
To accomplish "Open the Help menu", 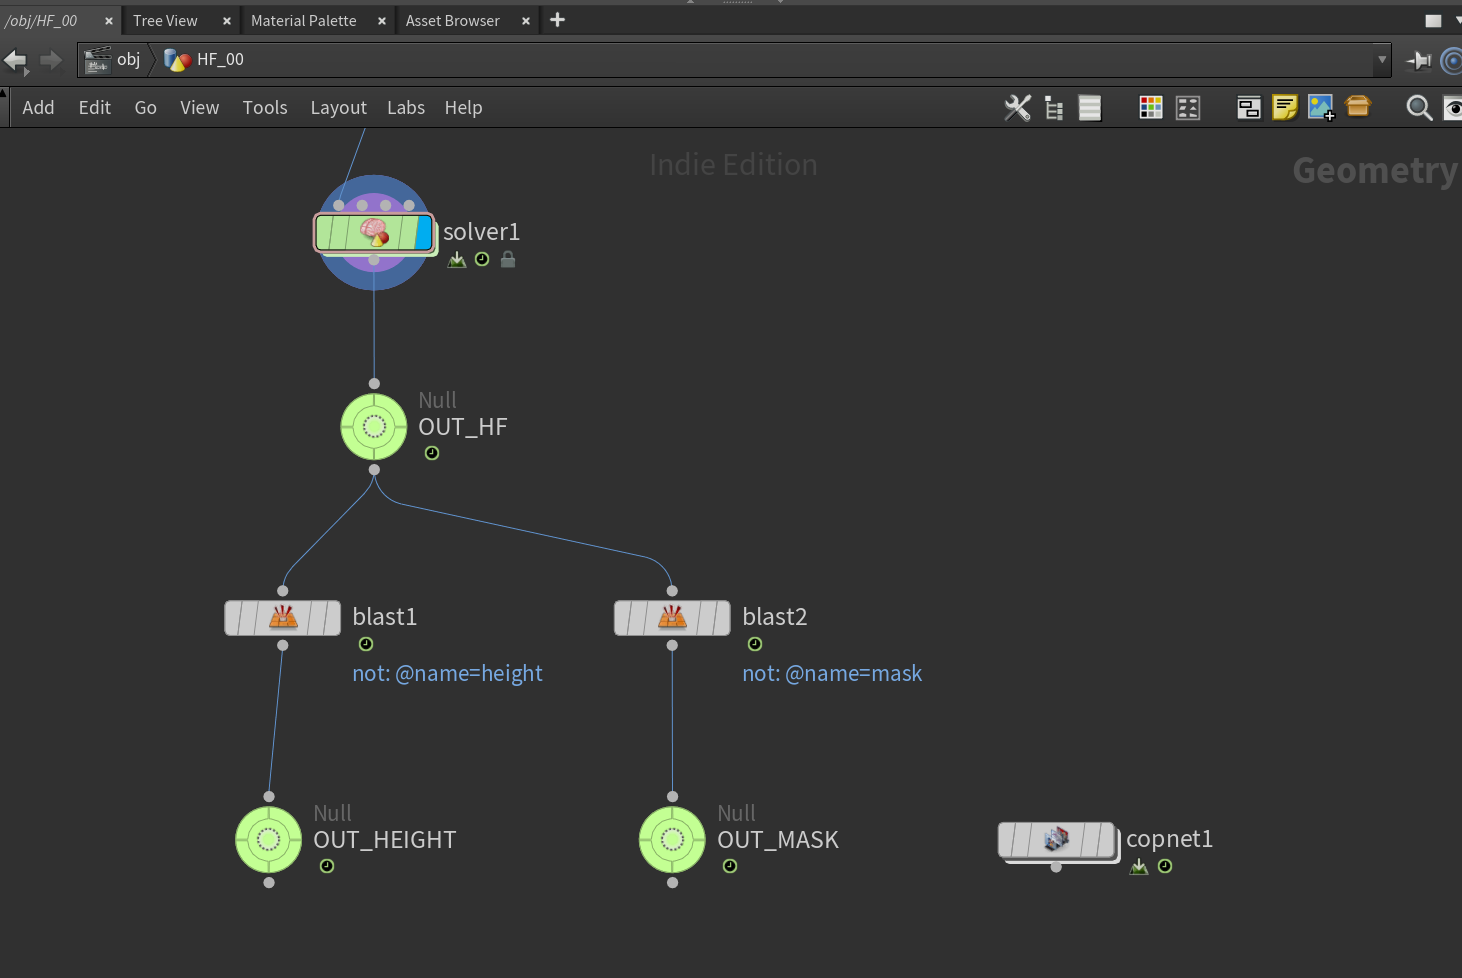I will point(463,108).
